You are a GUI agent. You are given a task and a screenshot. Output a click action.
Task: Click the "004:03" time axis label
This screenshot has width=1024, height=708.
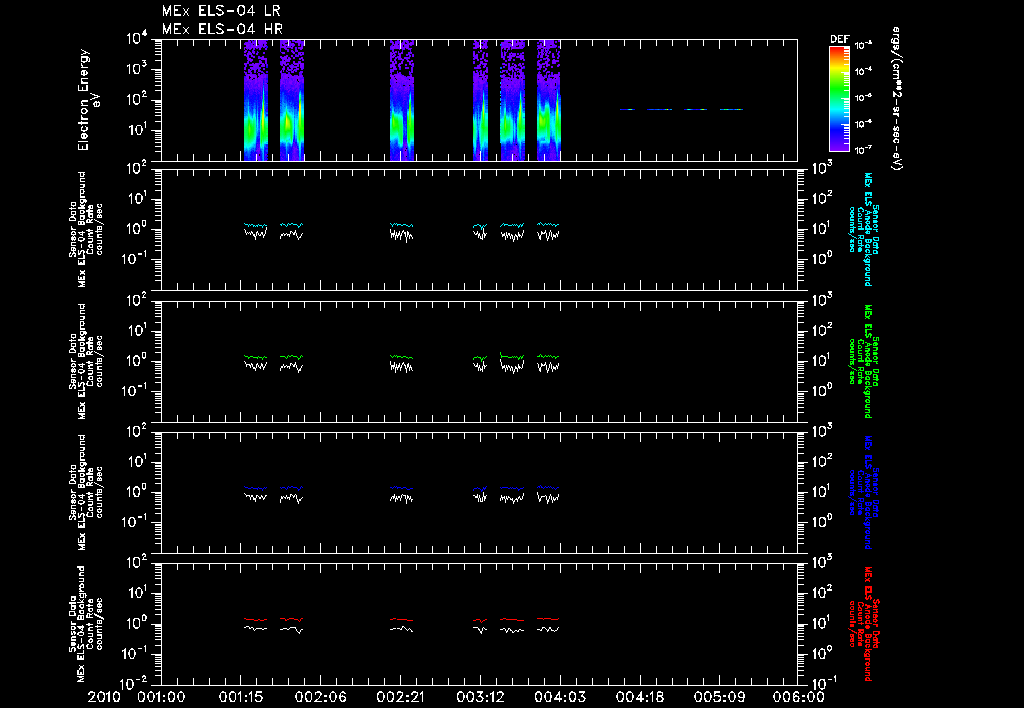coord(560,697)
